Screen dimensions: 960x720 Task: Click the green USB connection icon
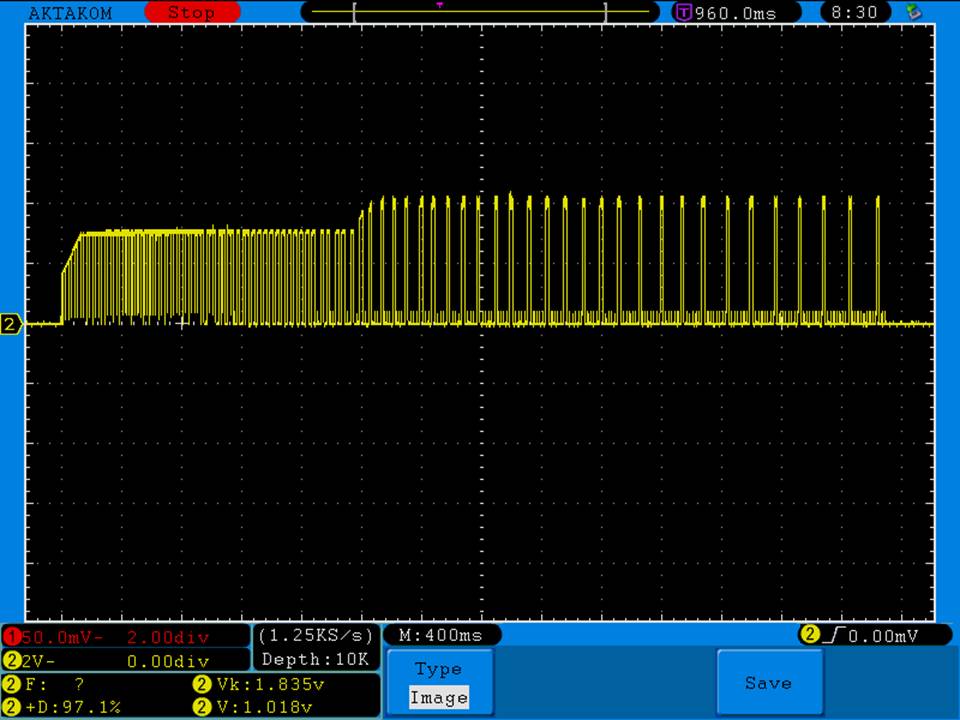tap(912, 12)
